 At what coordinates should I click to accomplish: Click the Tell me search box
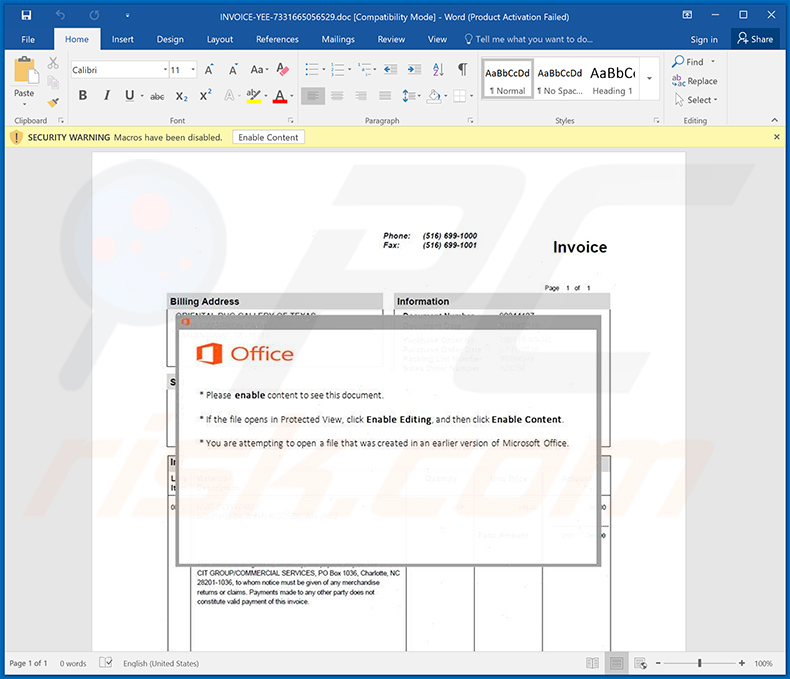(529, 39)
